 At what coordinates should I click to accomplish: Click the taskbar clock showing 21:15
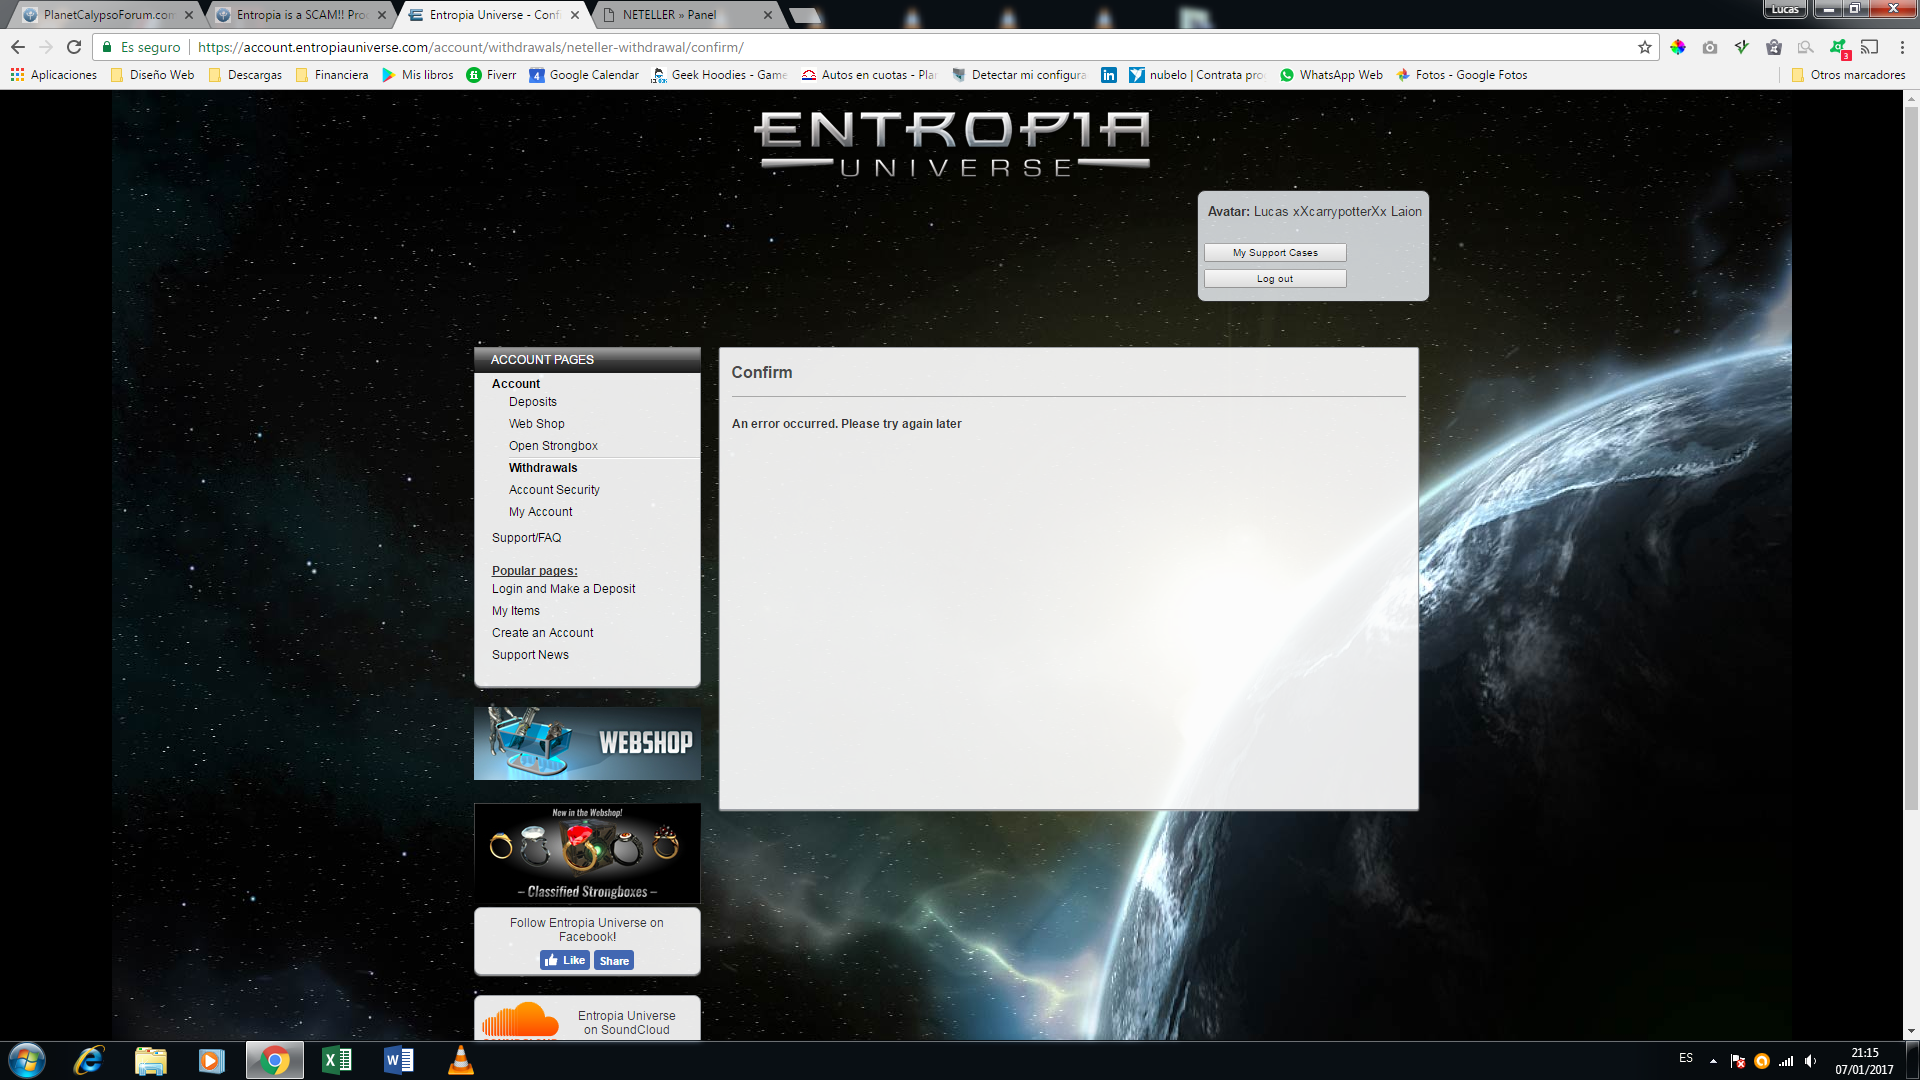click(1864, 1061)
